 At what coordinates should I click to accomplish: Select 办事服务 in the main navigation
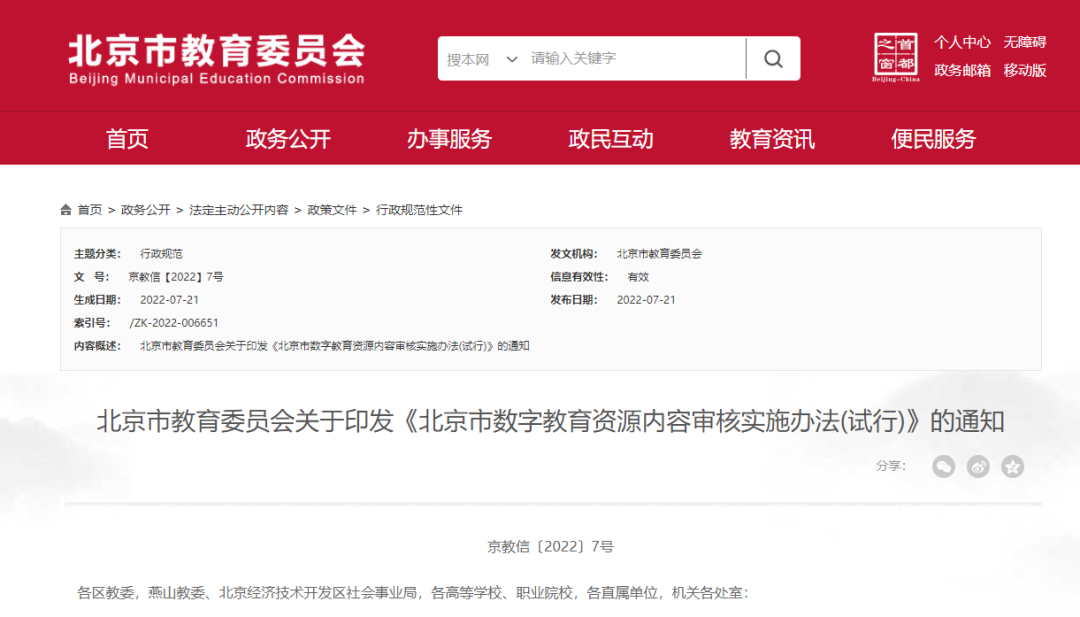449,139
